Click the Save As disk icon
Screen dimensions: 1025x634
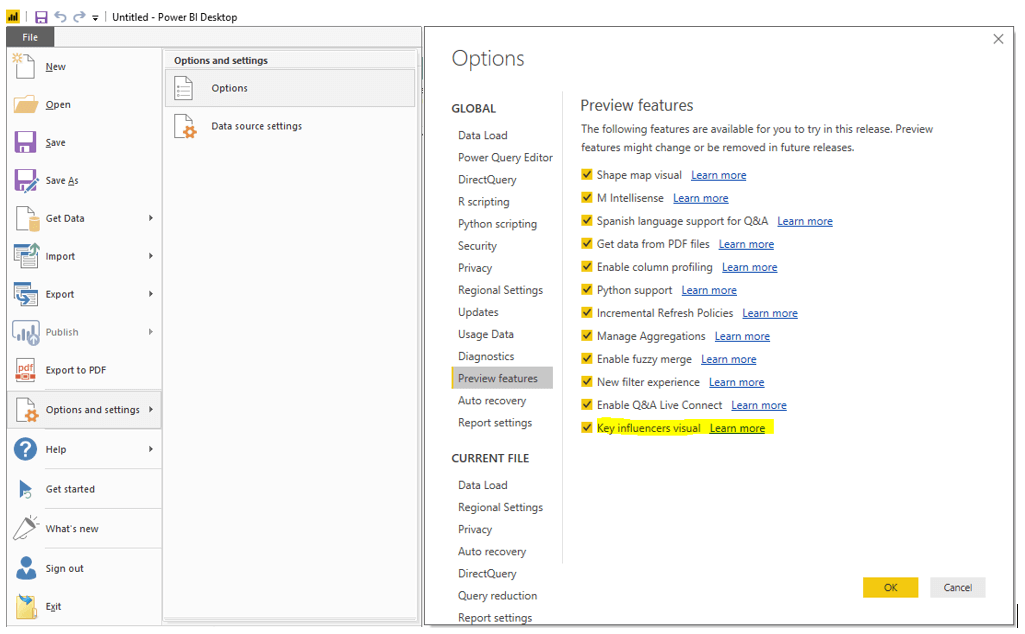26,180
